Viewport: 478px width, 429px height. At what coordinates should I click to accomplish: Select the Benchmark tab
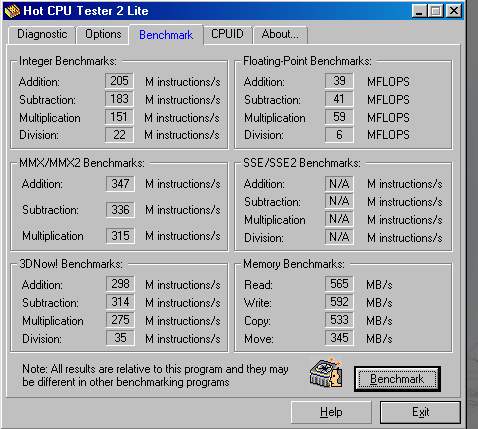166,35
